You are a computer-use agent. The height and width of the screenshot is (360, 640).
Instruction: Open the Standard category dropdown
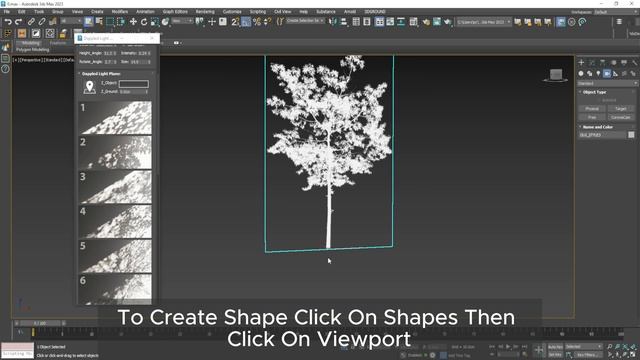[607, 83]
